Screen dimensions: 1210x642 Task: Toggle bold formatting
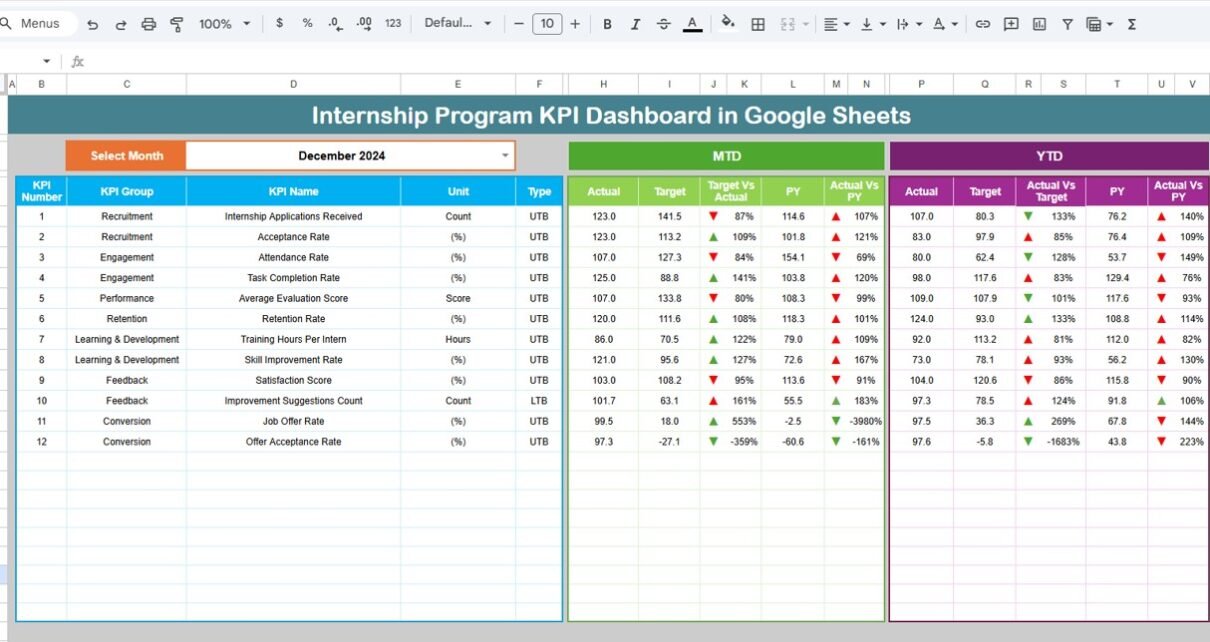click(607, 24)
